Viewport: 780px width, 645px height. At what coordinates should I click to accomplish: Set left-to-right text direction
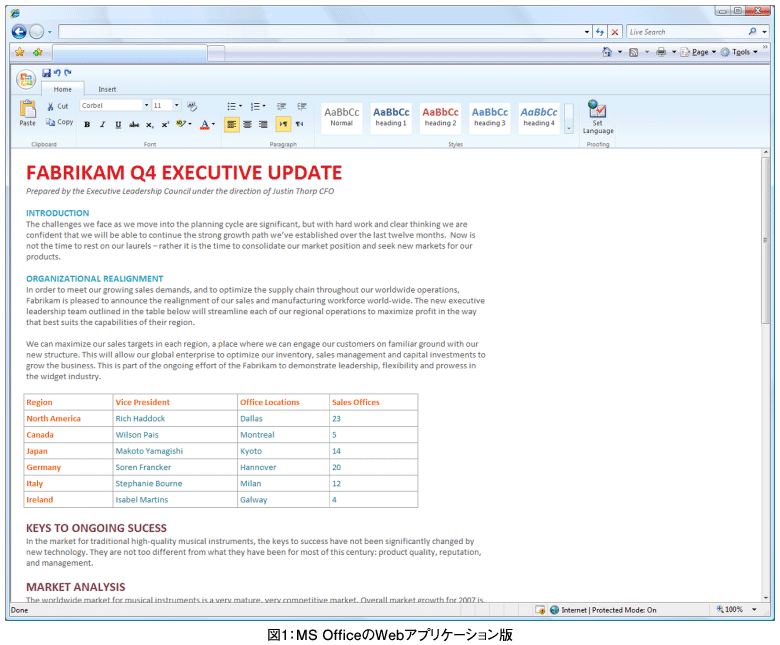283,124
